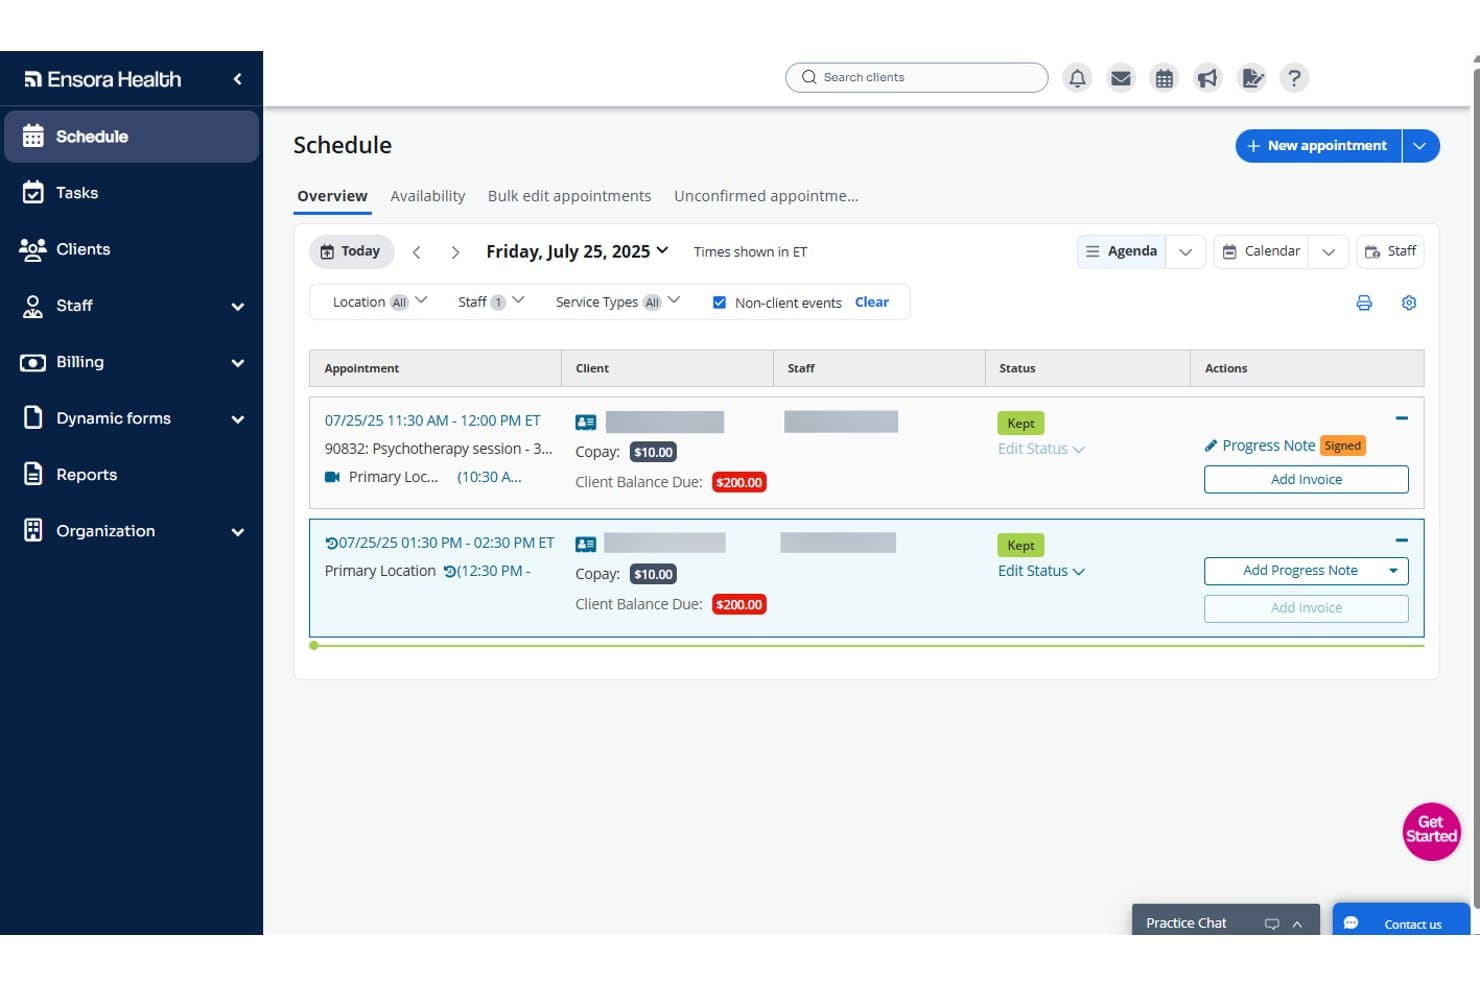1480x987 pixels.
Task: Open Clients in the sidebar
Action: coord(131,249)
